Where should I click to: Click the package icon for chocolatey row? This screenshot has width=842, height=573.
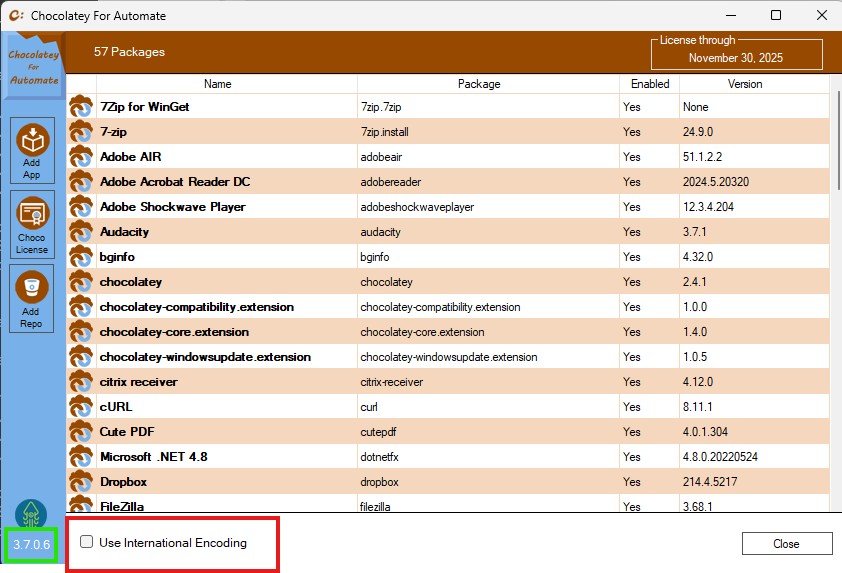81,282
